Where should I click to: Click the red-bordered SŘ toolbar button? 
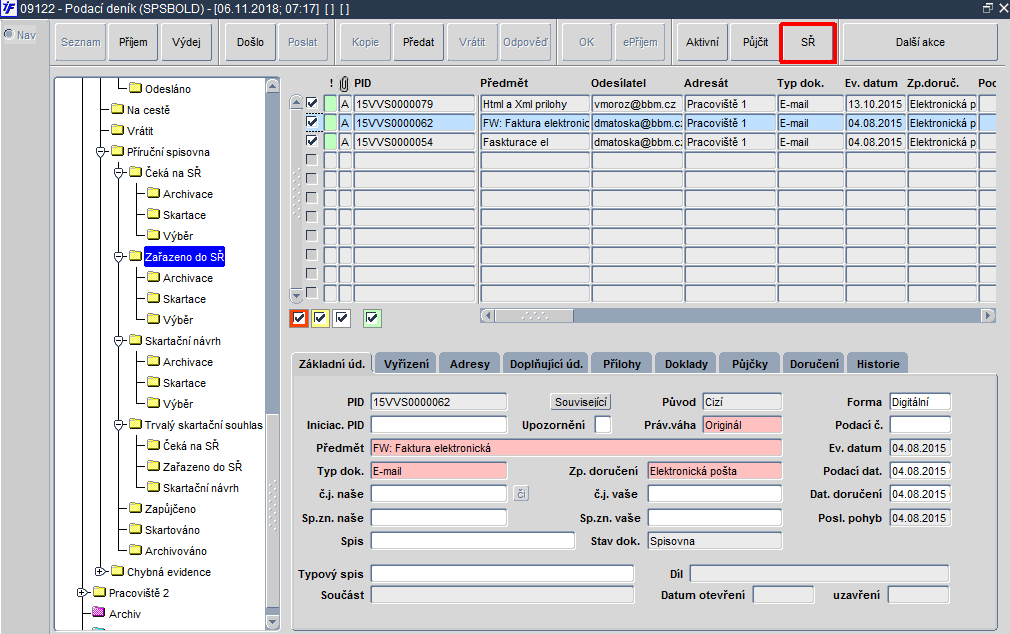(808, 43)
